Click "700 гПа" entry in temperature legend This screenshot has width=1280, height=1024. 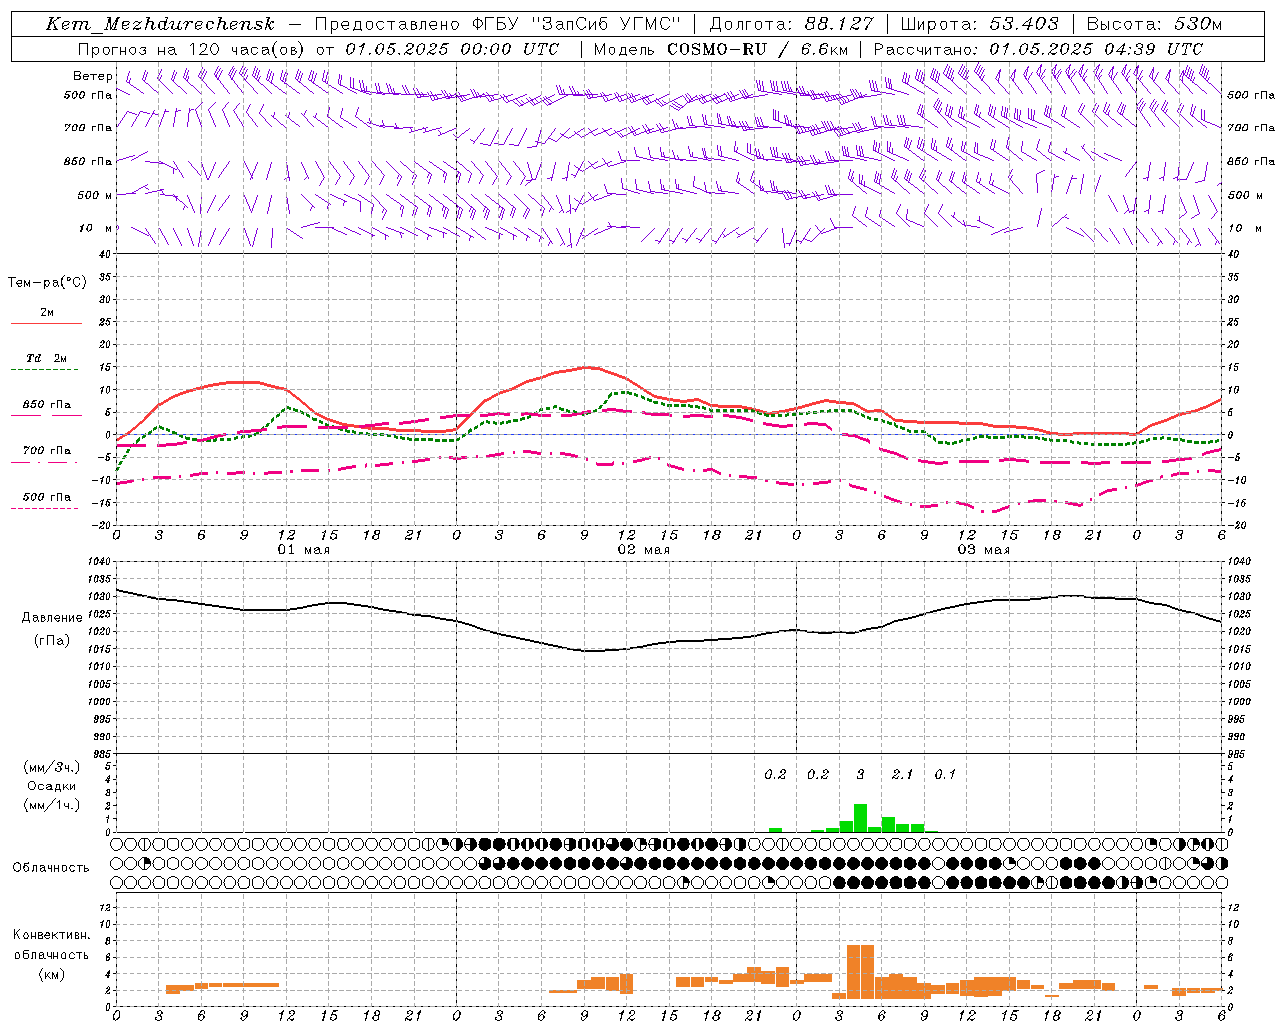[x=47, y=451]
